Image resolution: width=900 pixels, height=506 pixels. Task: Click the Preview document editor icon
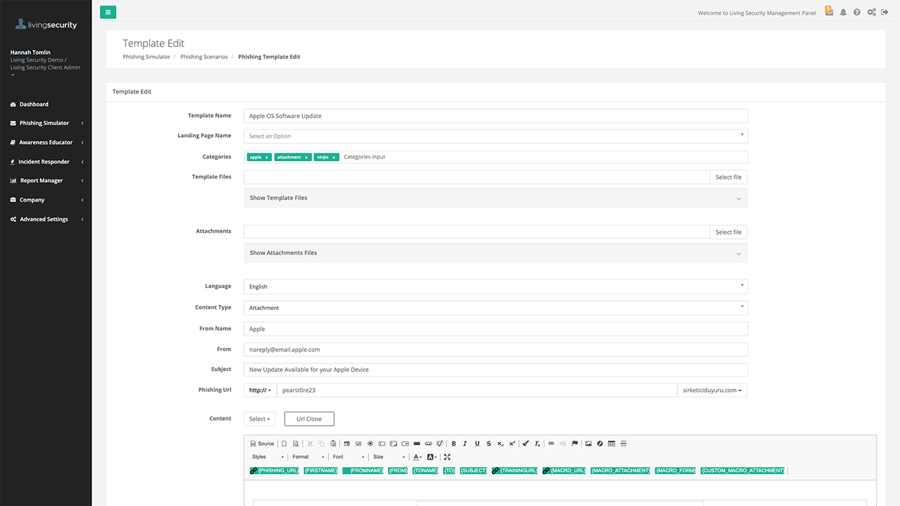click(296, 443)
